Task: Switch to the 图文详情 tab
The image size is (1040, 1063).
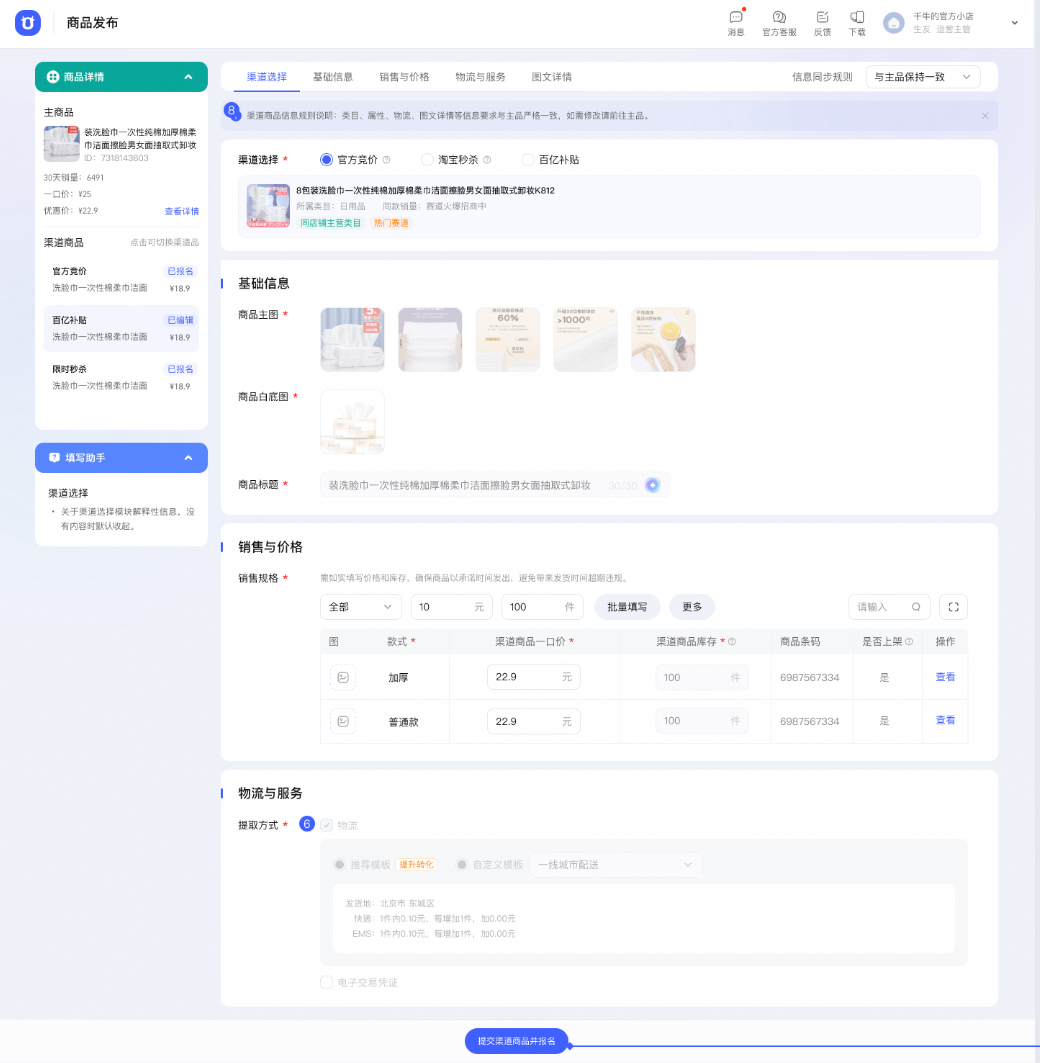Action: pyautogui.click(x=551, y=77)
